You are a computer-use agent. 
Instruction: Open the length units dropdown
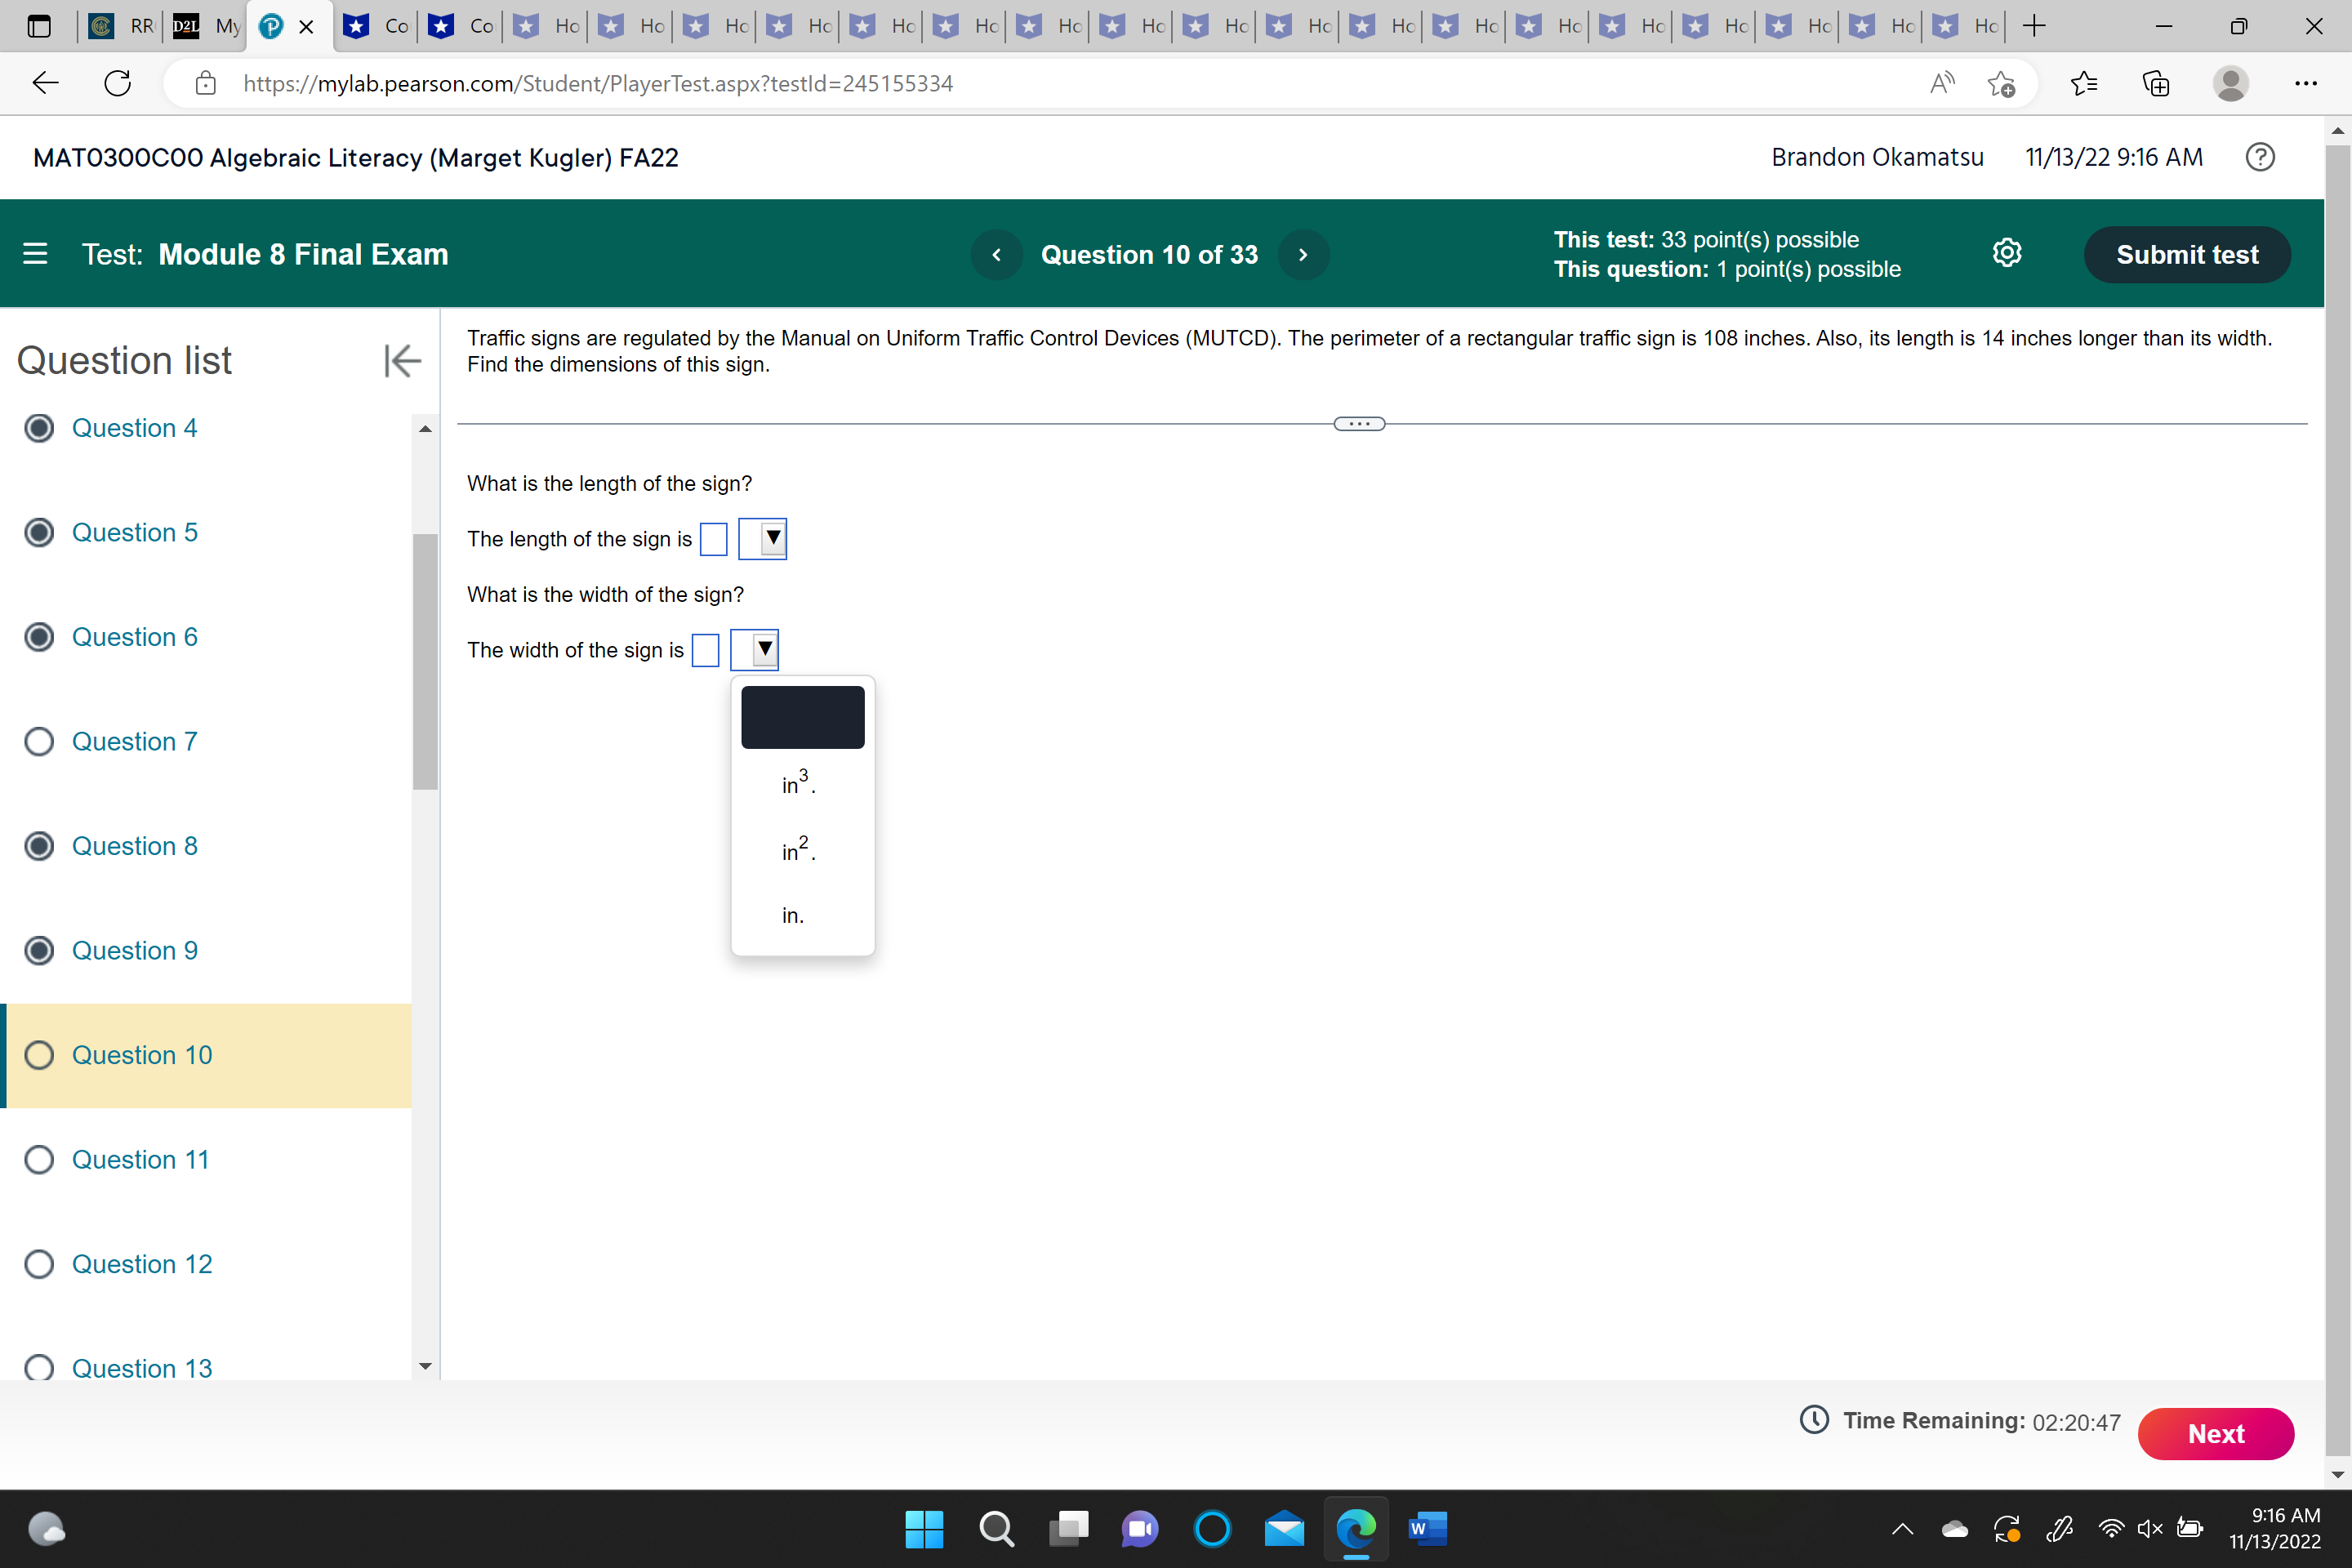tap(763, 539)
